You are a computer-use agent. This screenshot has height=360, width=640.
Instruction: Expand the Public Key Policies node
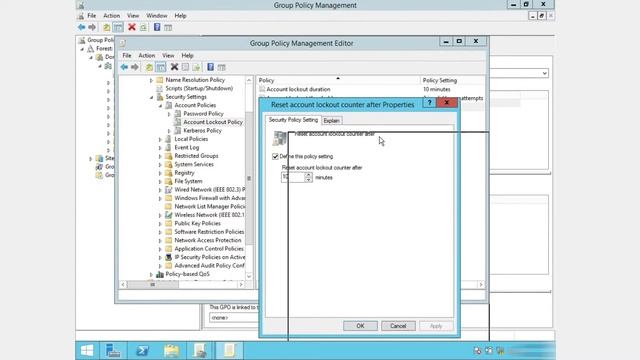point(160,224)
